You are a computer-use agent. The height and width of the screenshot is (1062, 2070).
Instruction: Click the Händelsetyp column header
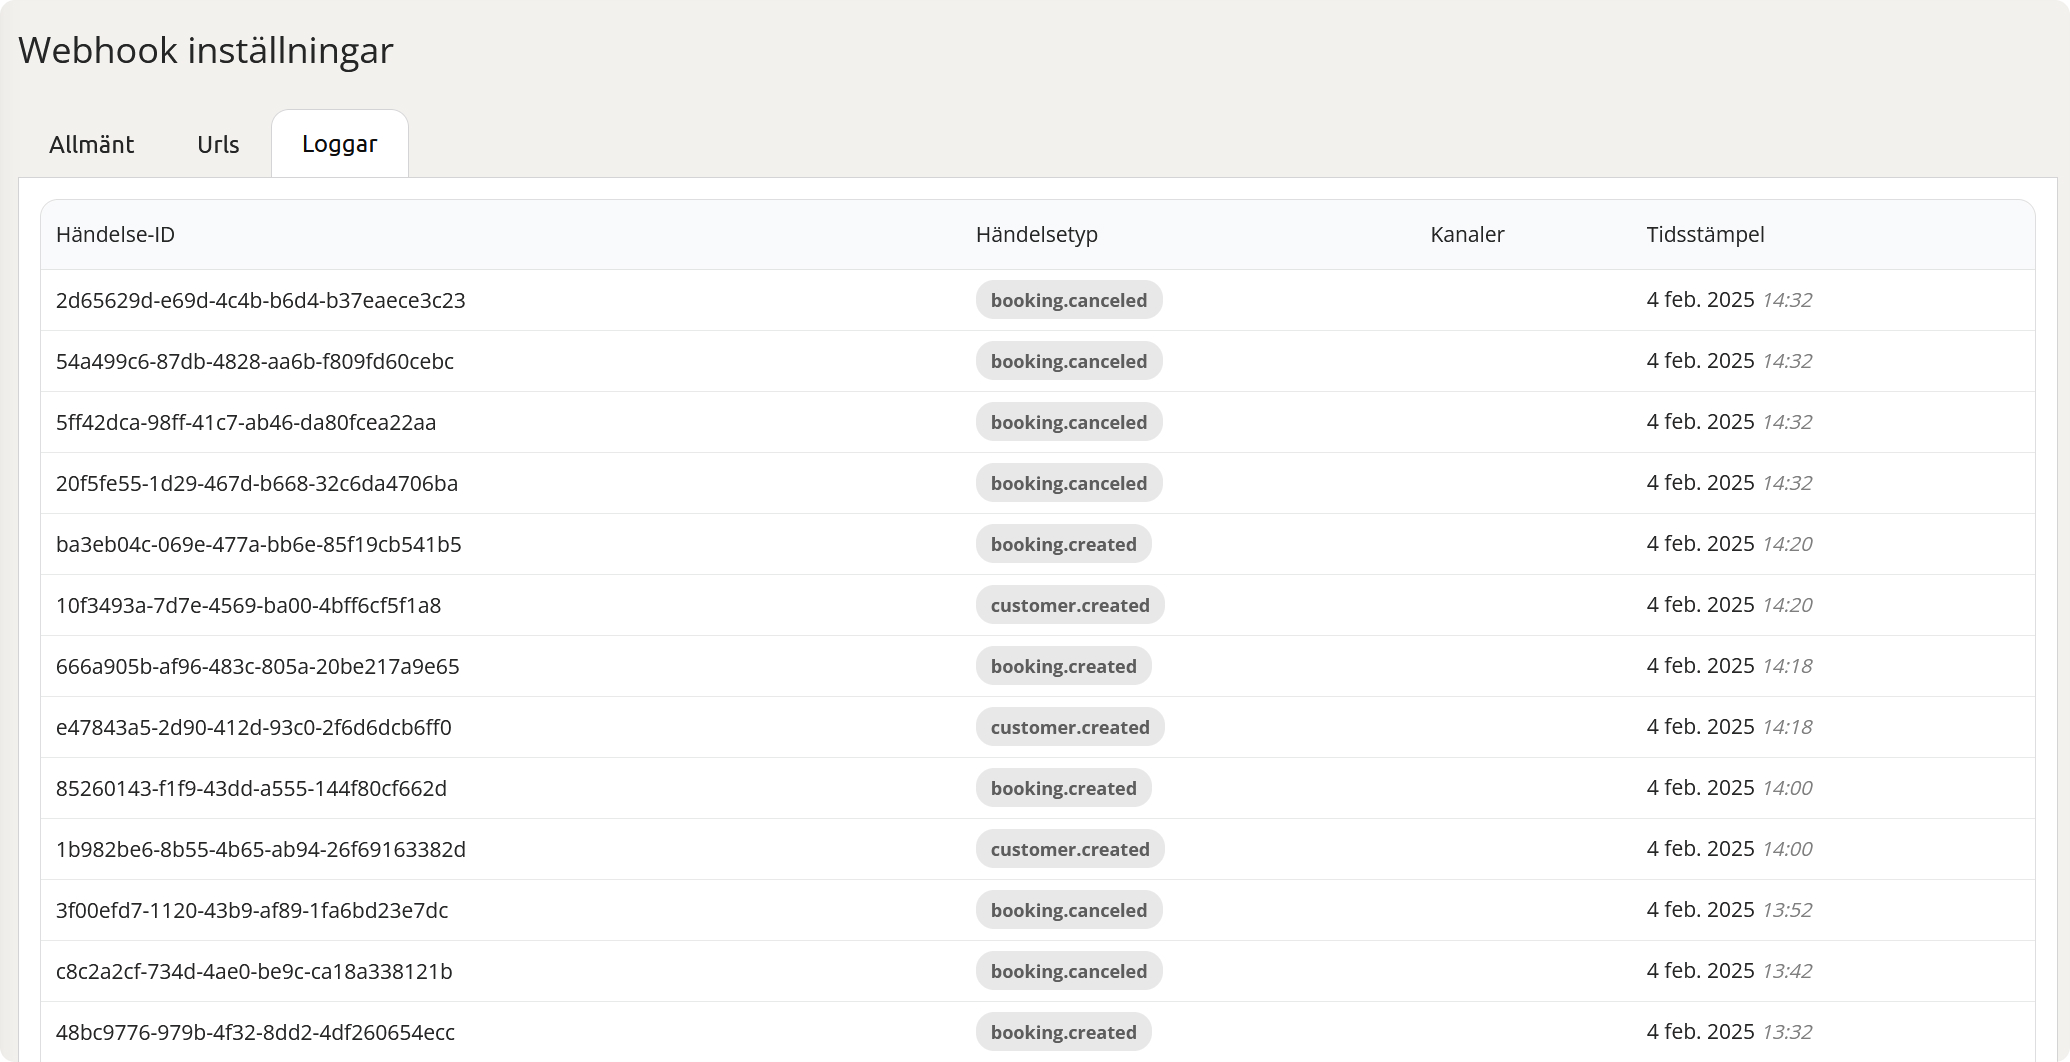tap(1037, 235)
